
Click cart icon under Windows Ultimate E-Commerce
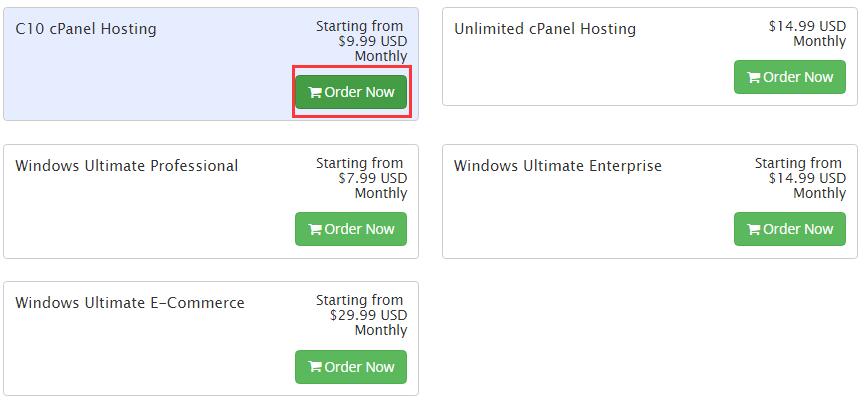tap(315, 368)
